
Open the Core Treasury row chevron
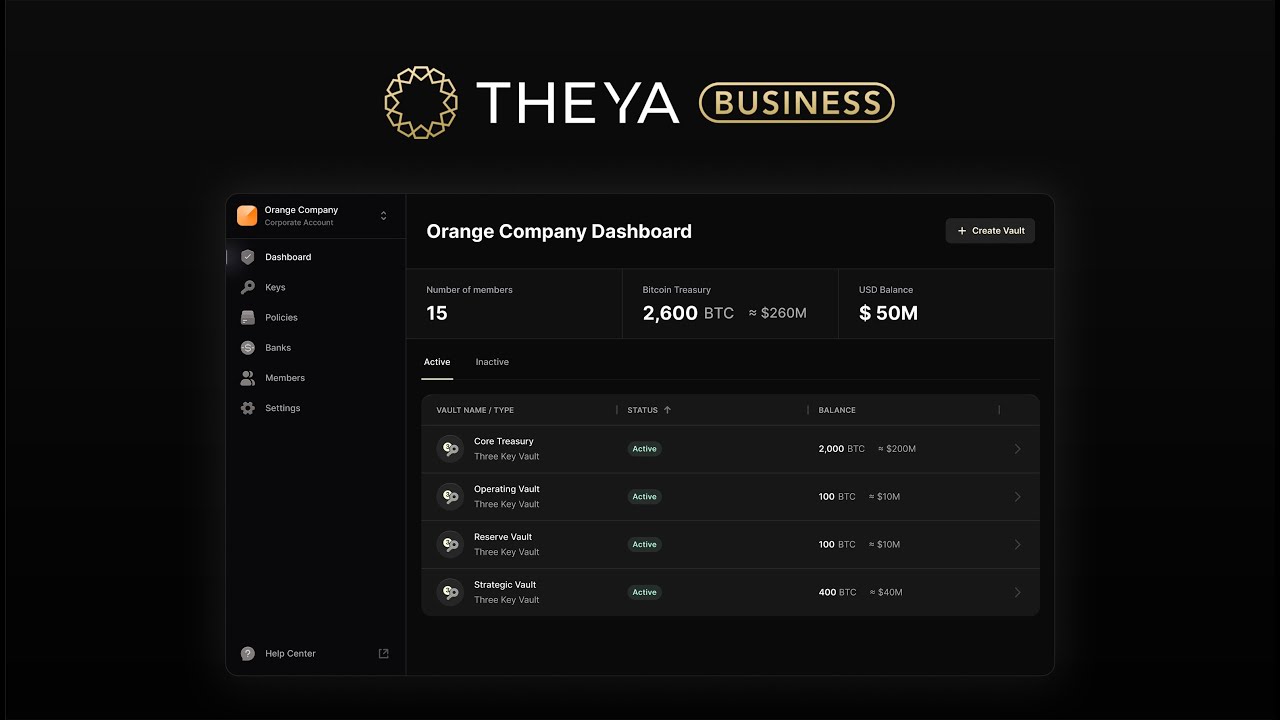[x=1017, y=449]
